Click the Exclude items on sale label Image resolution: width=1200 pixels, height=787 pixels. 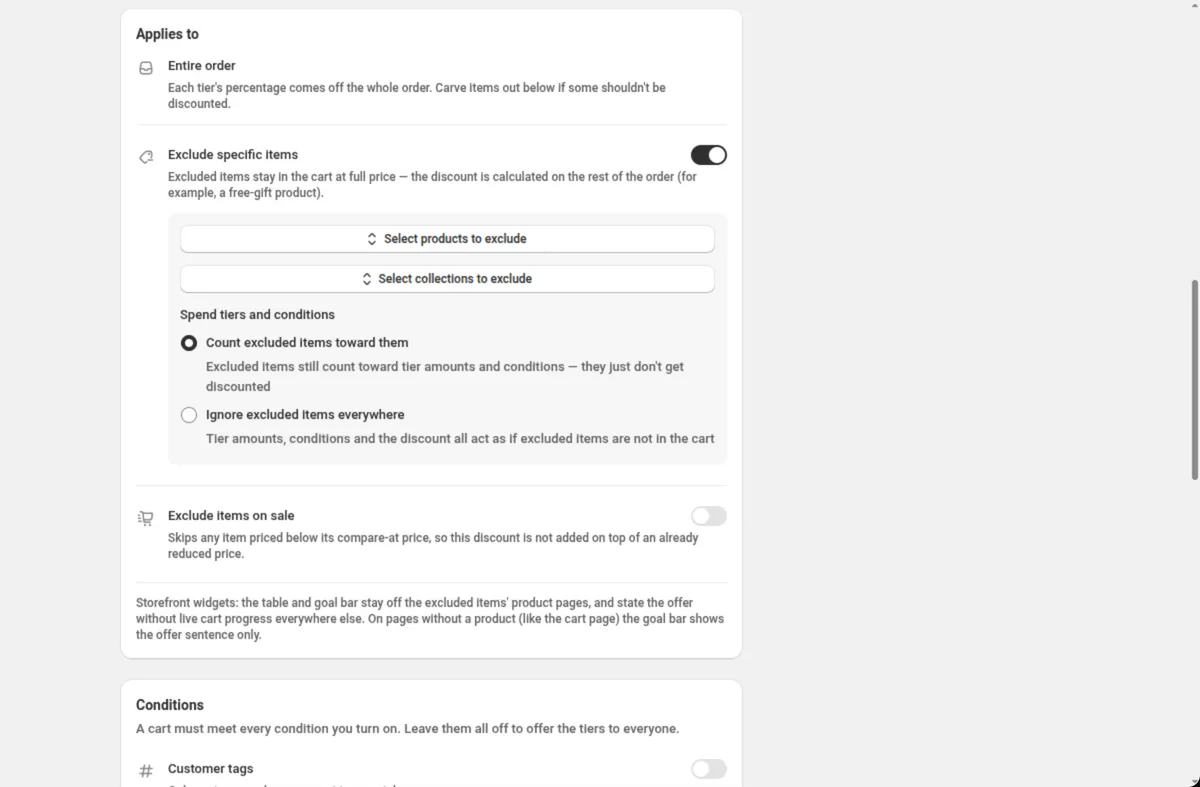(231, 516)
